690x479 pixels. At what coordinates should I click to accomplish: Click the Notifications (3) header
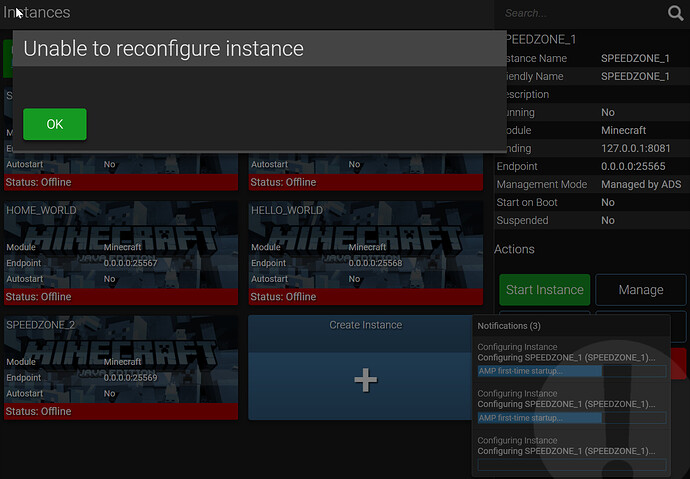509,325
